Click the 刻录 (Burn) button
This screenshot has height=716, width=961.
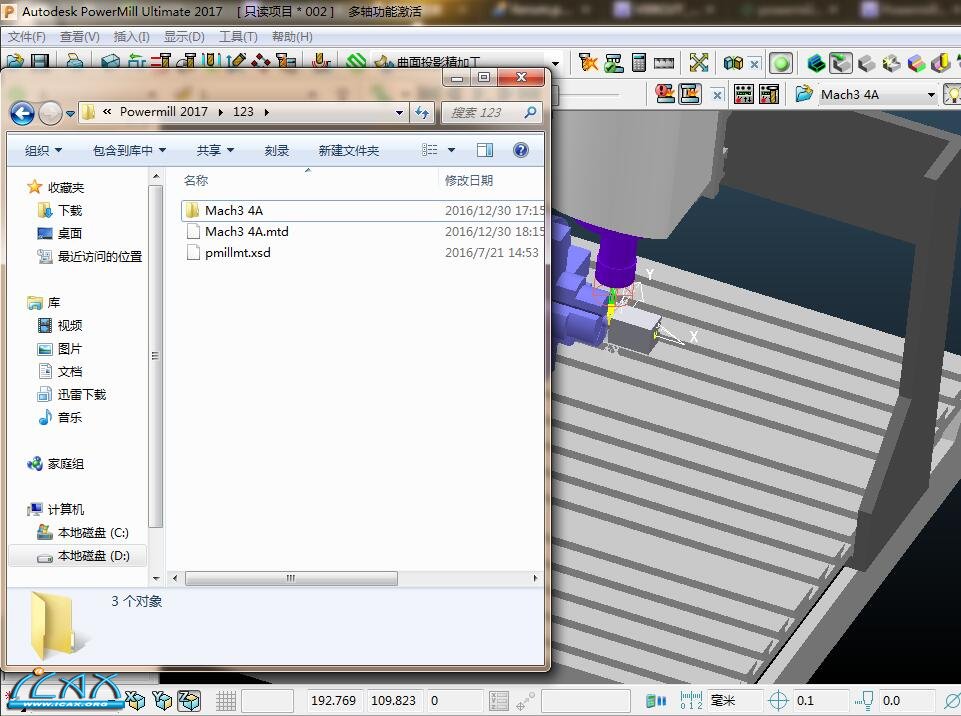[x=277, y=150]
